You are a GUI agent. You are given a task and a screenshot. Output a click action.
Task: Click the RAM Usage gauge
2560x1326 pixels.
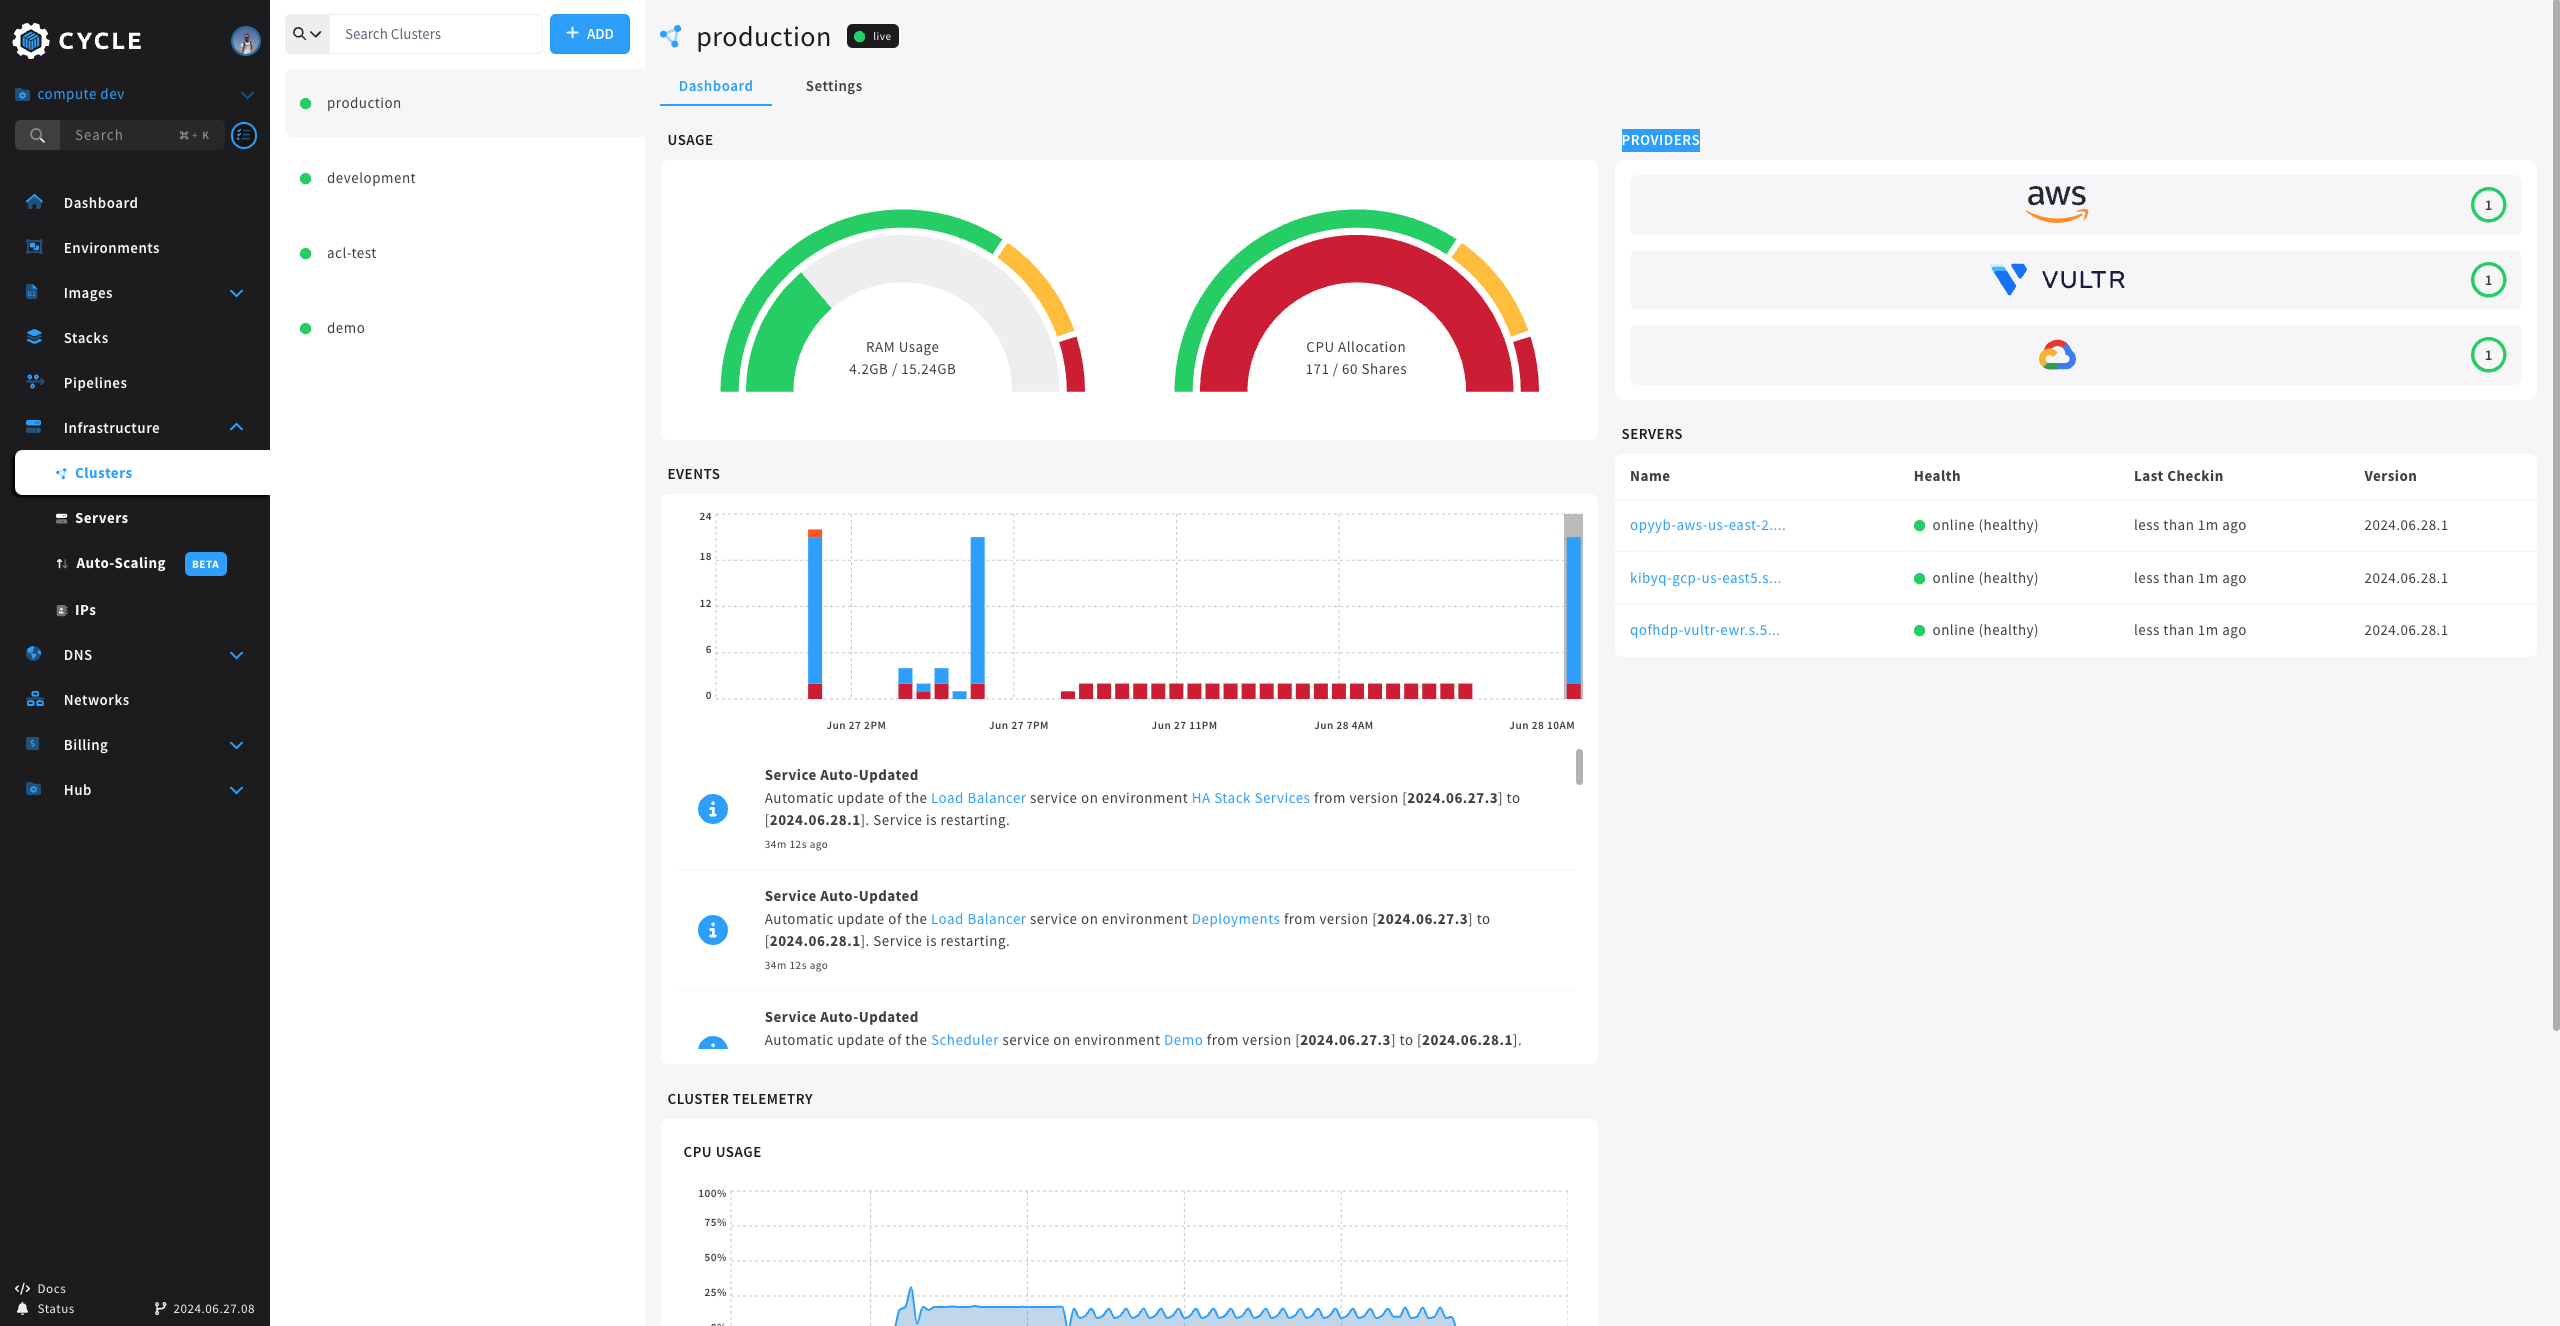click(x=902, y=301)
